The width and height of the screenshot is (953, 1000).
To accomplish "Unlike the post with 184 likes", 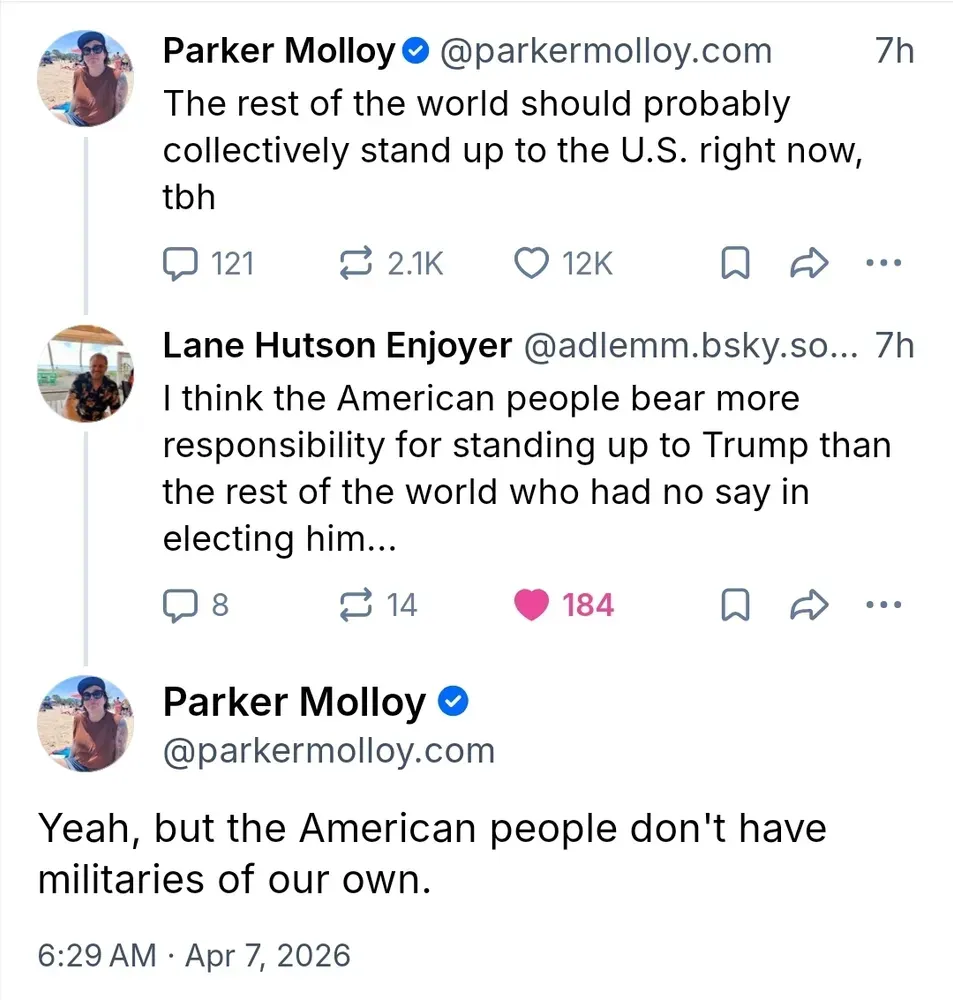I will point(532,605).
